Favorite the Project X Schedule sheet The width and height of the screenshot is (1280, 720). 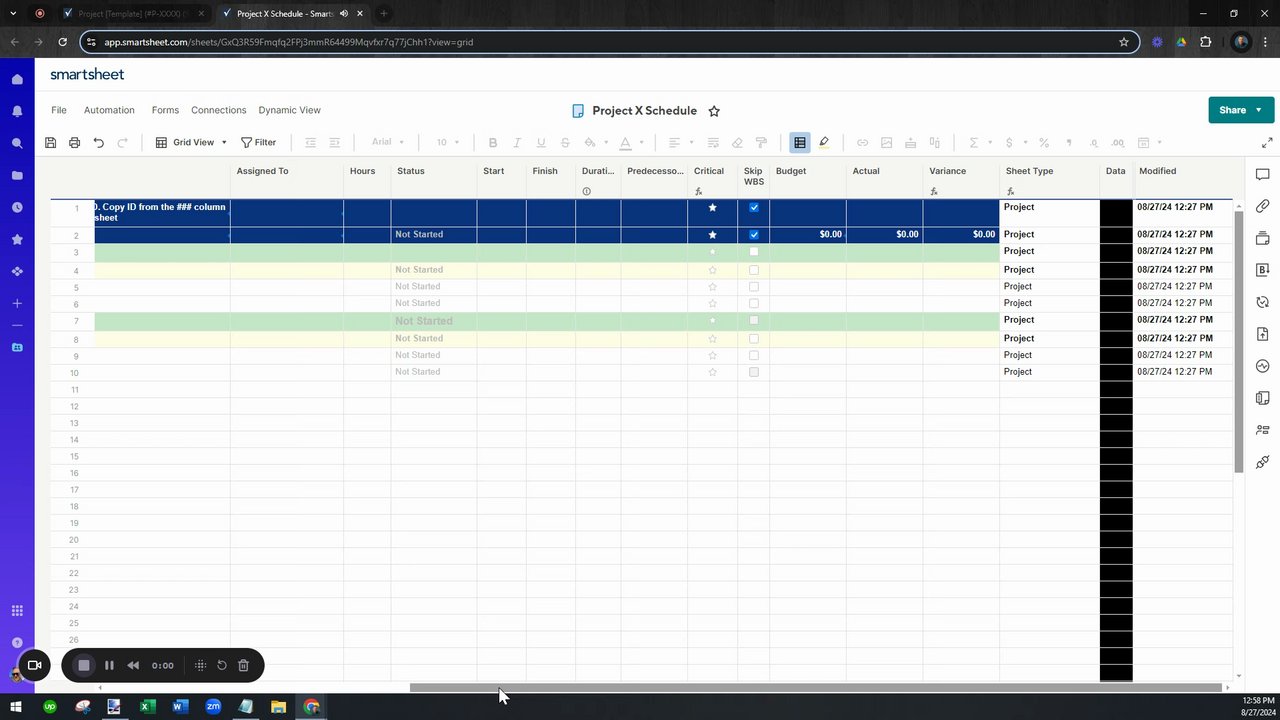point(714,111)
